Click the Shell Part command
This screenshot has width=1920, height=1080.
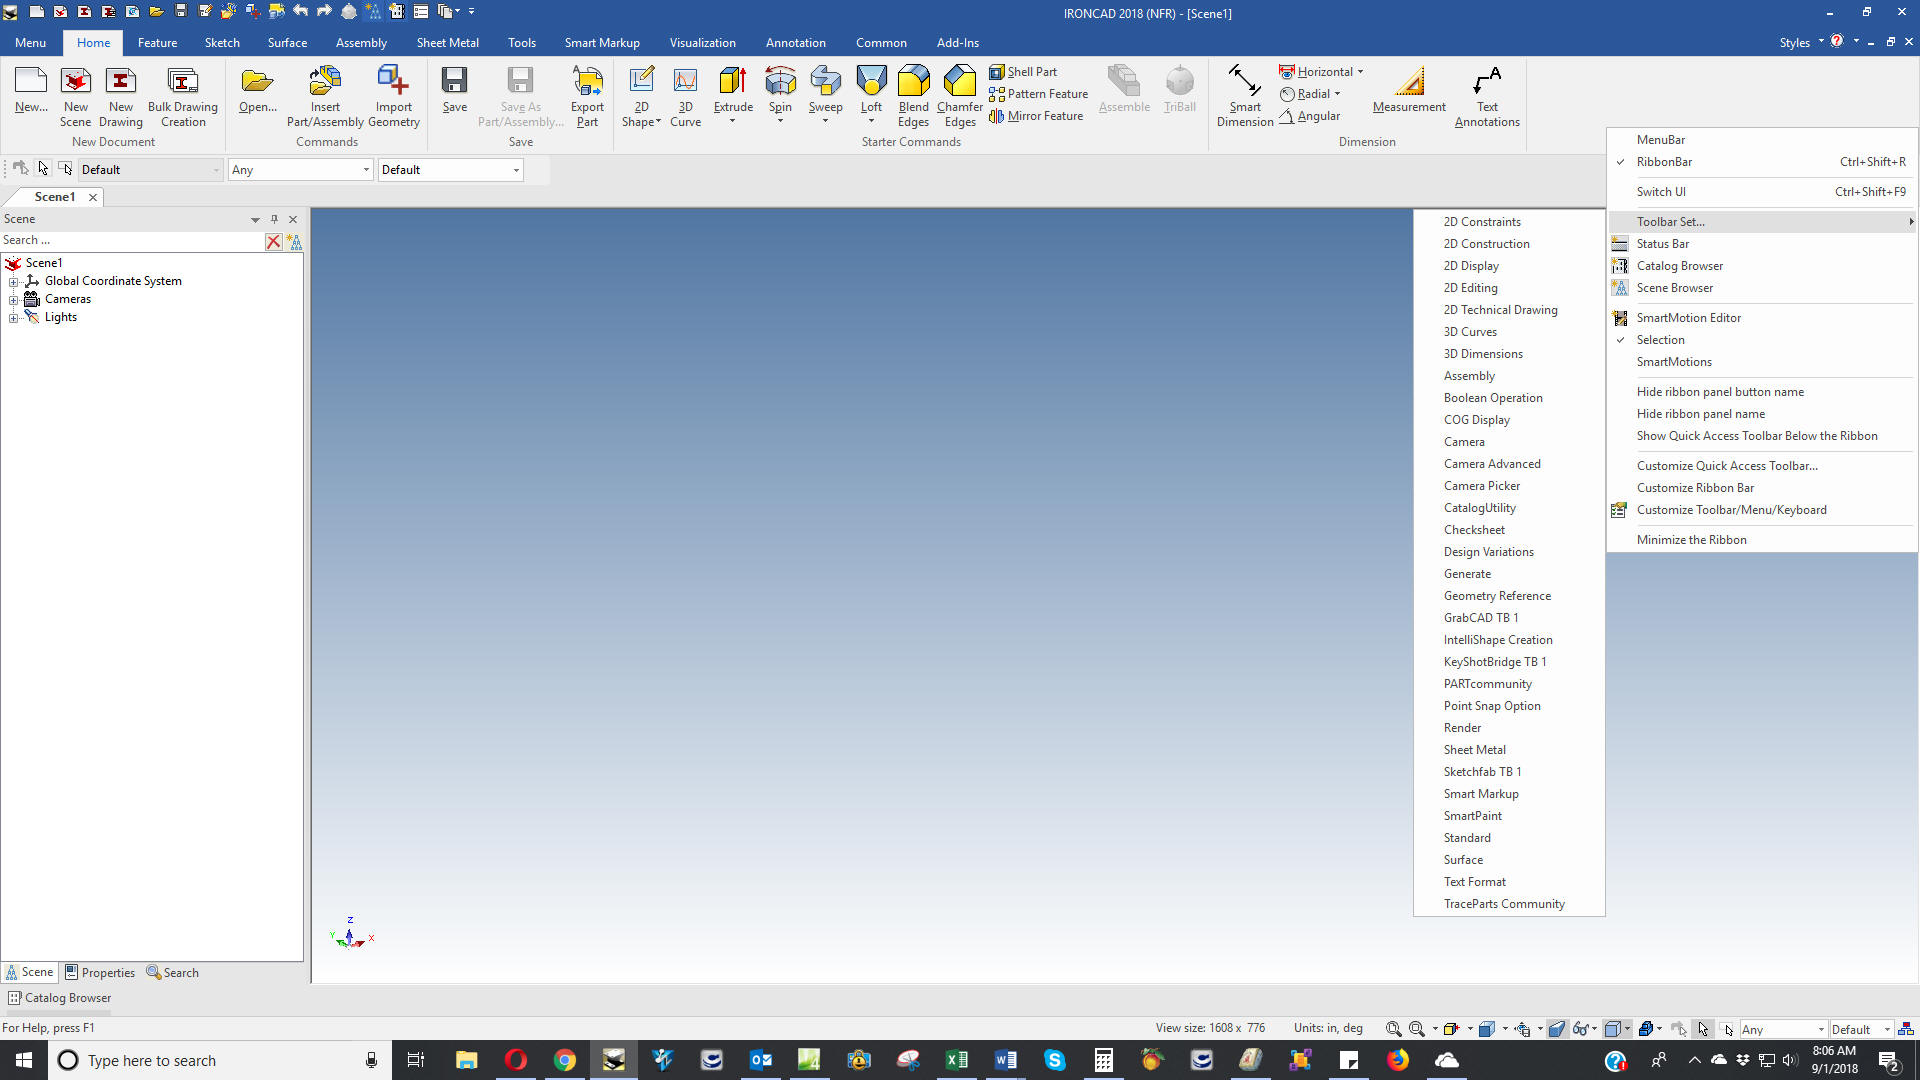pyautogui.click(x=1023, y=72)
